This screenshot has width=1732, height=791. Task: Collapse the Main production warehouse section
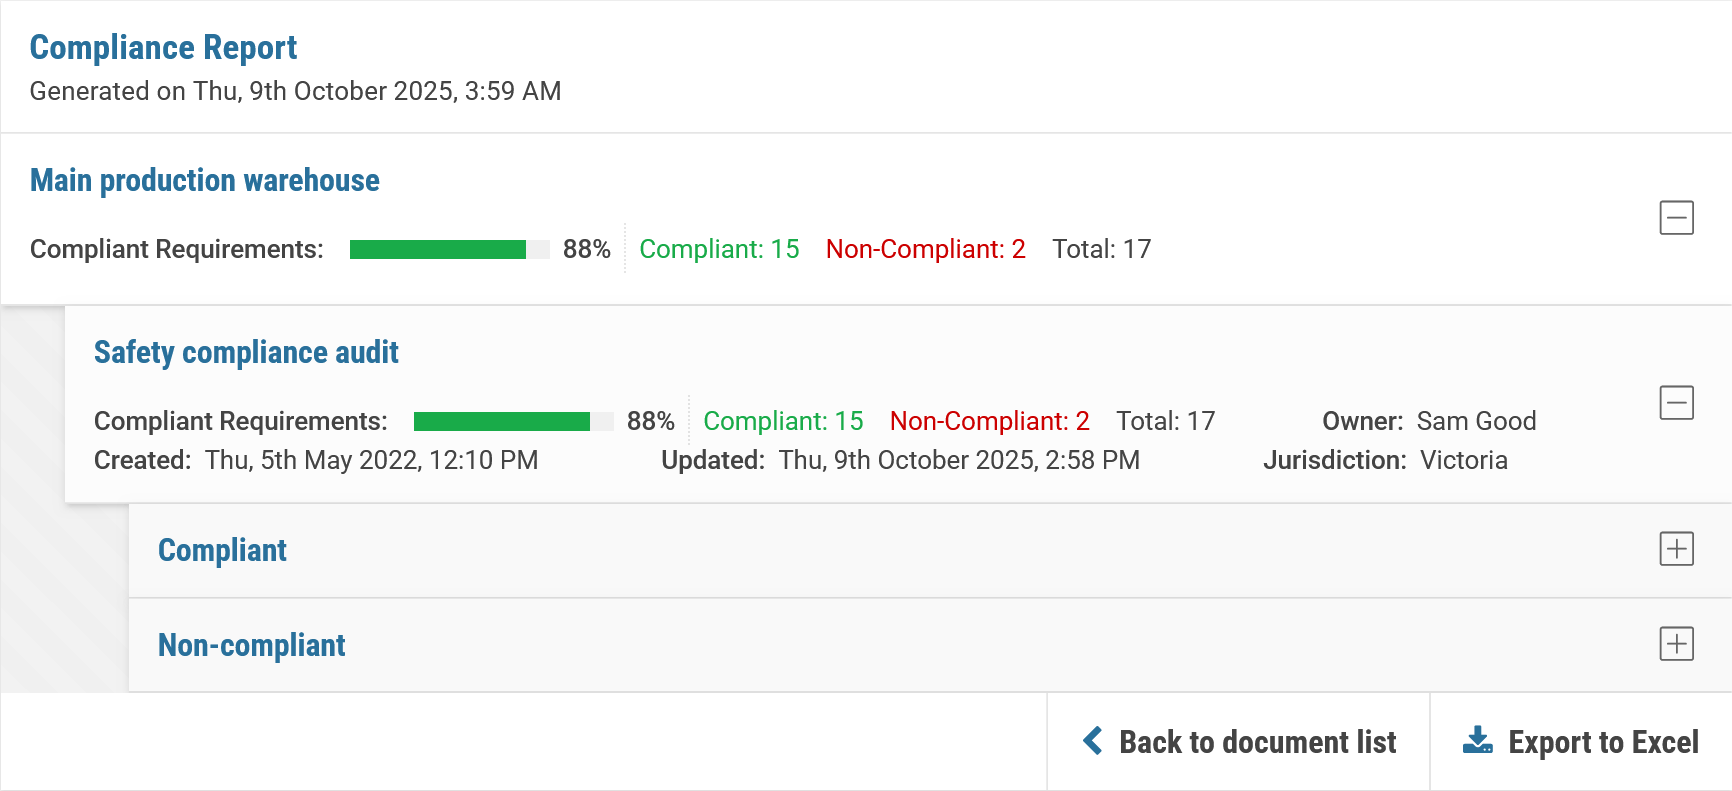(1676, 217)
